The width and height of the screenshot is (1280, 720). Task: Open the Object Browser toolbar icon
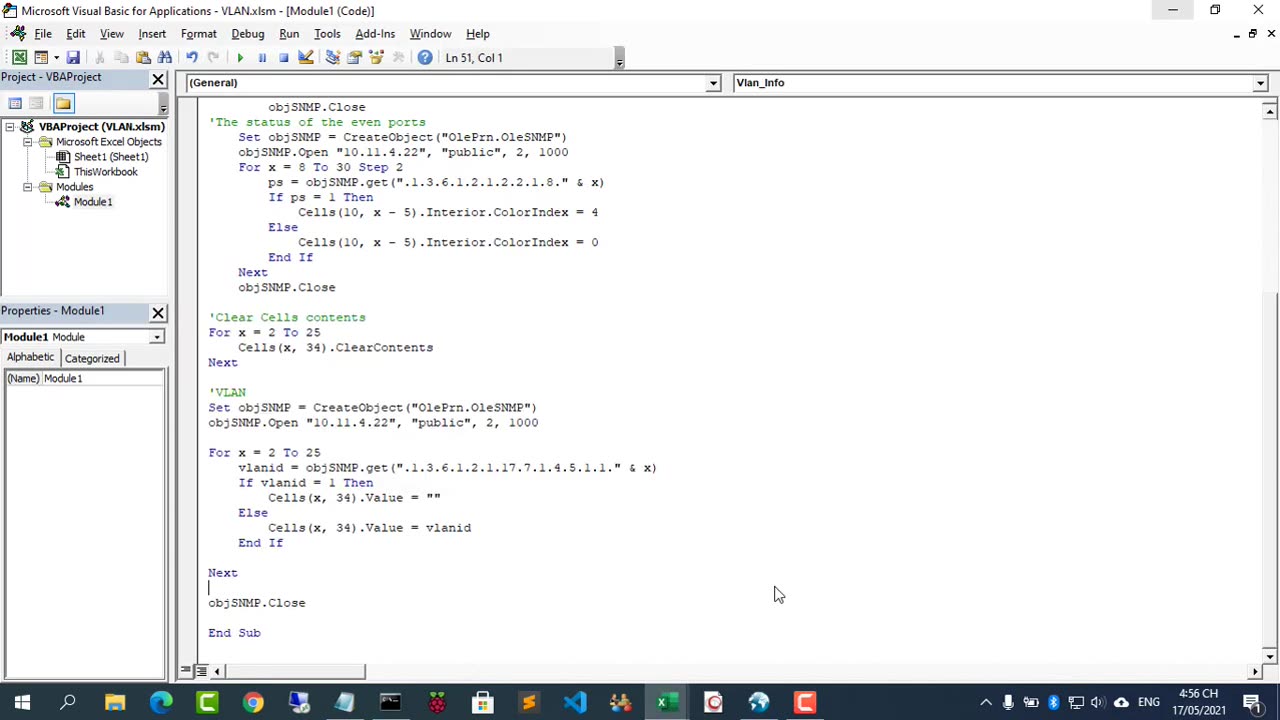click(x=377, y=58)
